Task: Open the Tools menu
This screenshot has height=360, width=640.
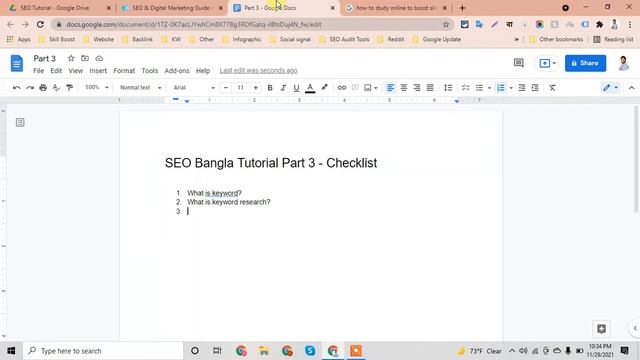Action: (x=149, y=71)
